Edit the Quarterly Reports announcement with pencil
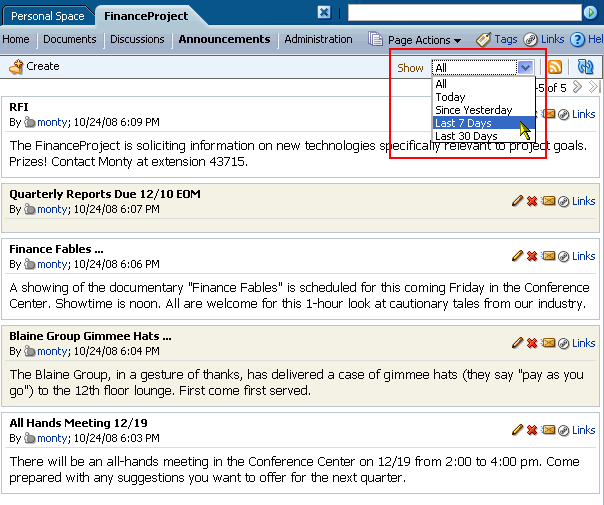The width and height of the screenshot is (604, 505). (517, 201)
